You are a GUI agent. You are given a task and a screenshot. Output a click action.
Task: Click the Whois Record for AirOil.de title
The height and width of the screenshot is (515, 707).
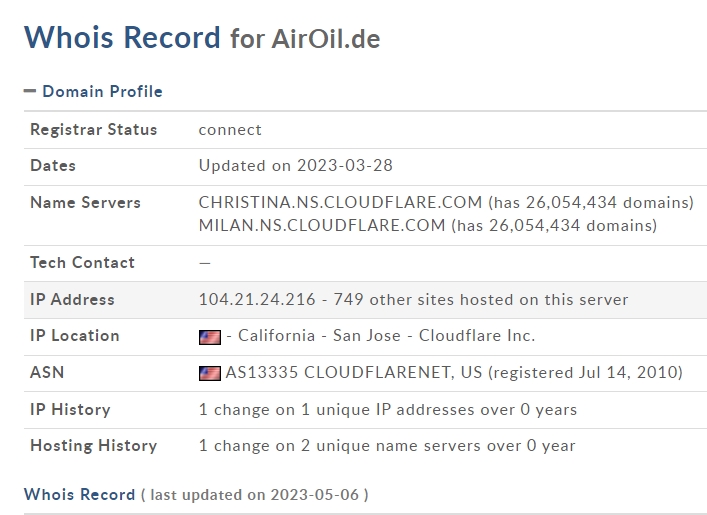tap(202, 37)
